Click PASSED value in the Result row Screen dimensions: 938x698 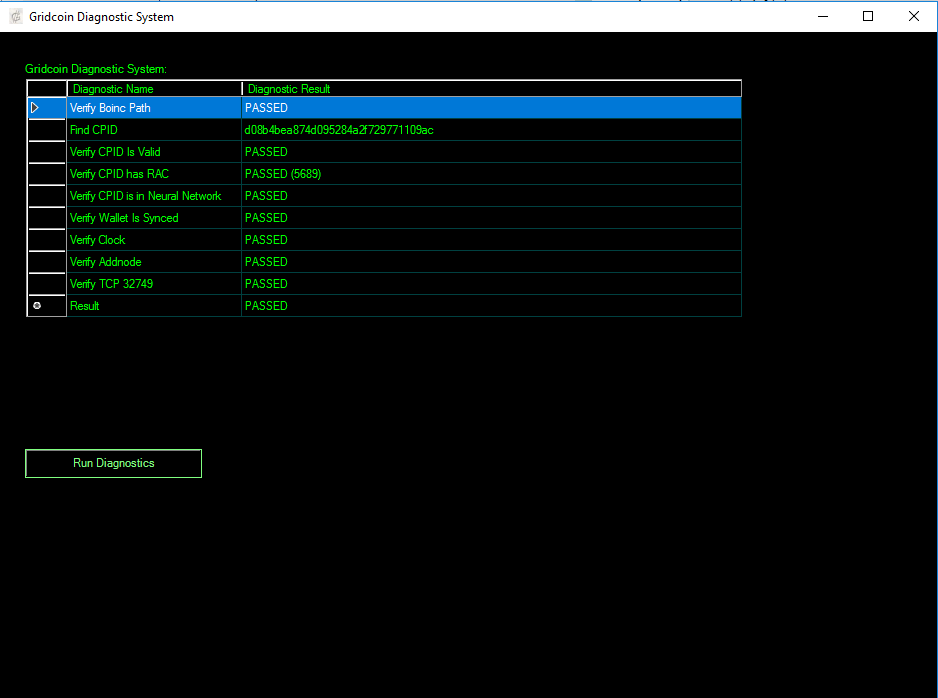491,306
